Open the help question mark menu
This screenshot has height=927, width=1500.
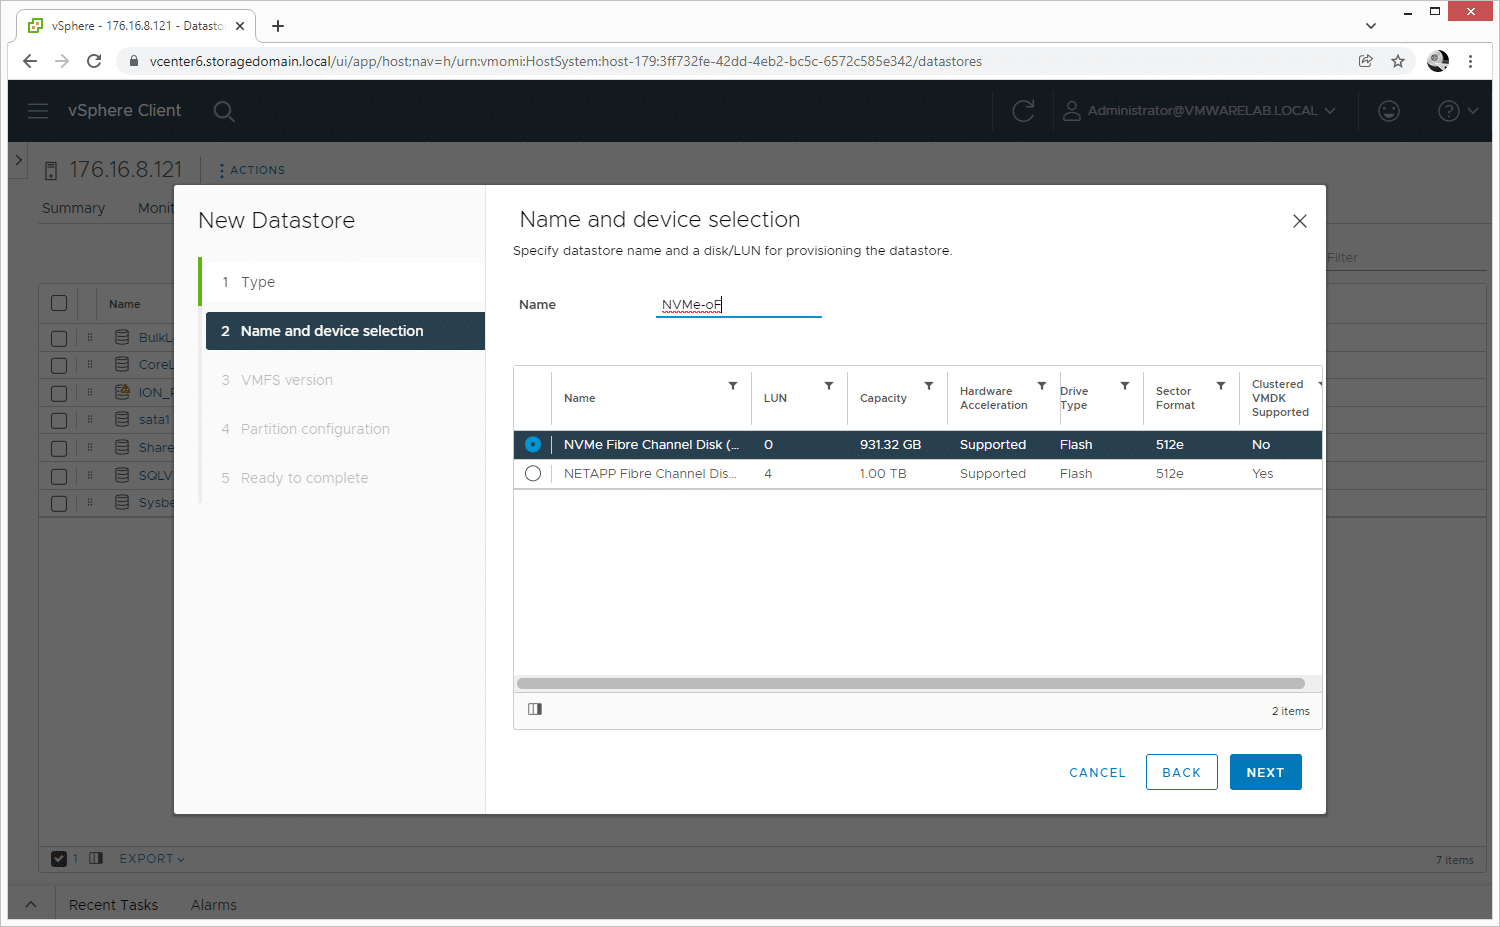[1457, 111]
